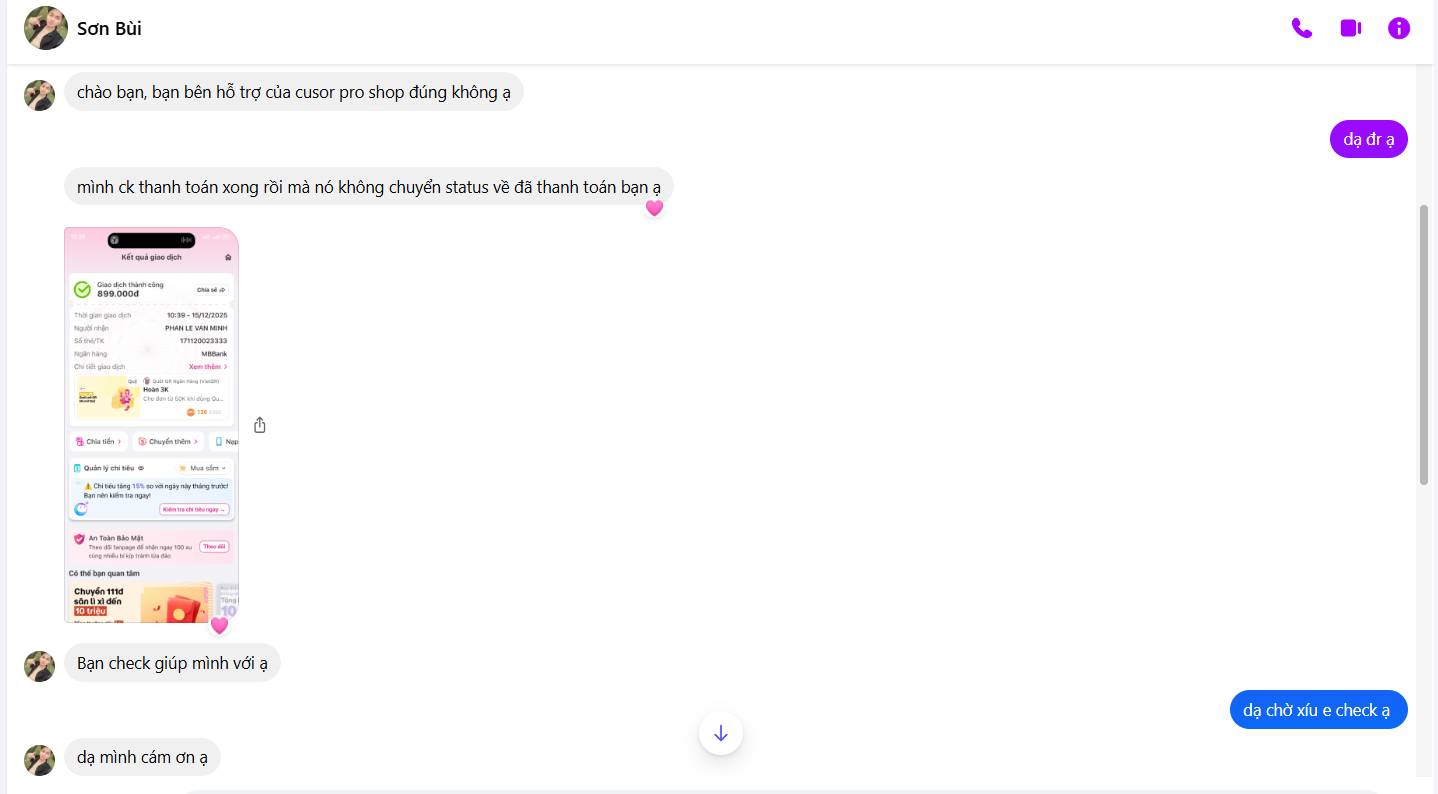Viewport: 1438px width, 794px height.
Task: Click avatar beside 'Bạn check giúp mình với ạ'
Action: click(x=39, y=666)
